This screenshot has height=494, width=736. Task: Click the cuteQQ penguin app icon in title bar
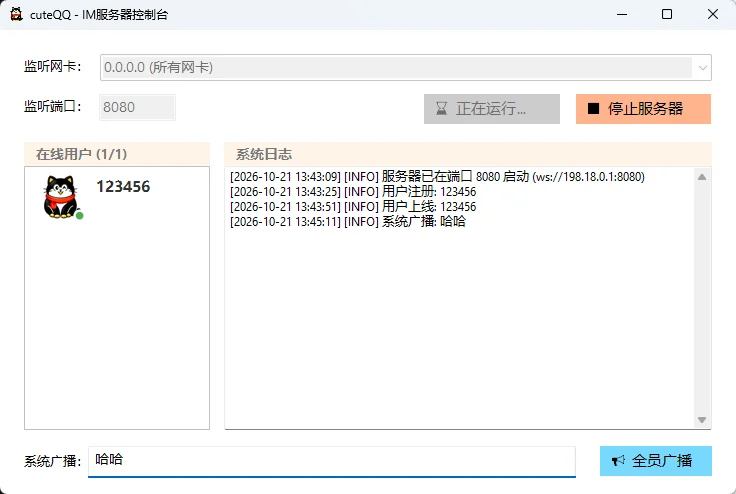pos(16,14)
